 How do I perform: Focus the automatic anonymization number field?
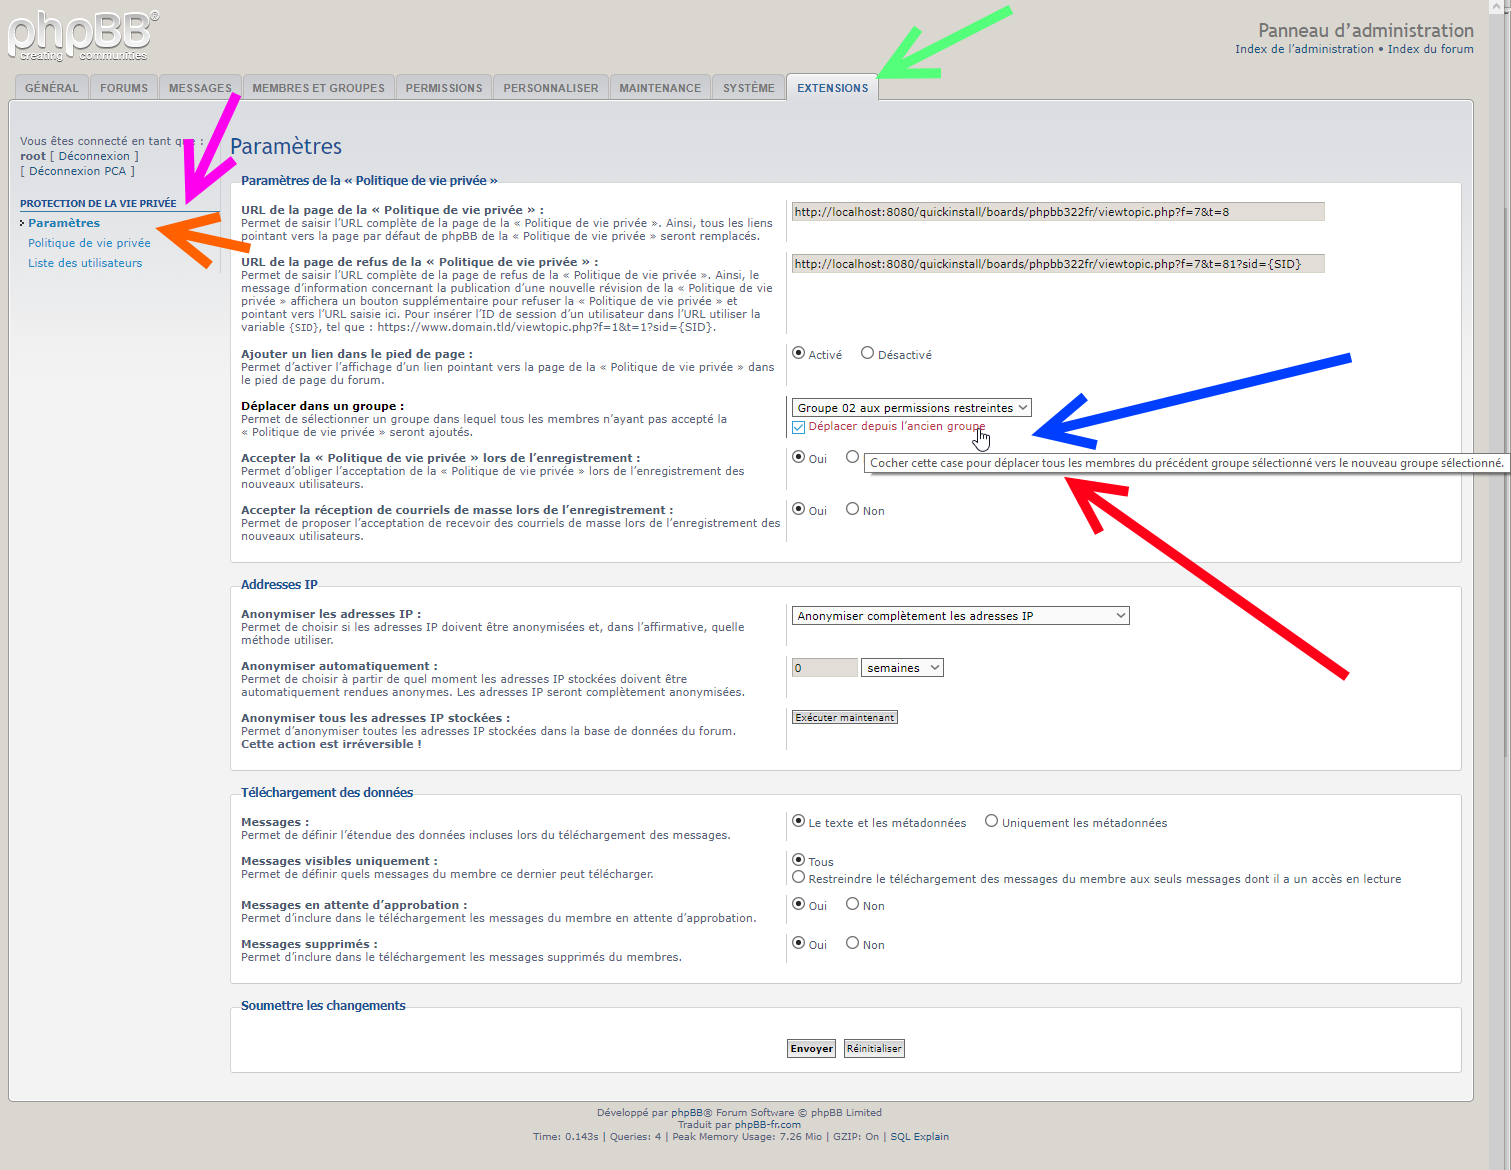tap(824, 668)
